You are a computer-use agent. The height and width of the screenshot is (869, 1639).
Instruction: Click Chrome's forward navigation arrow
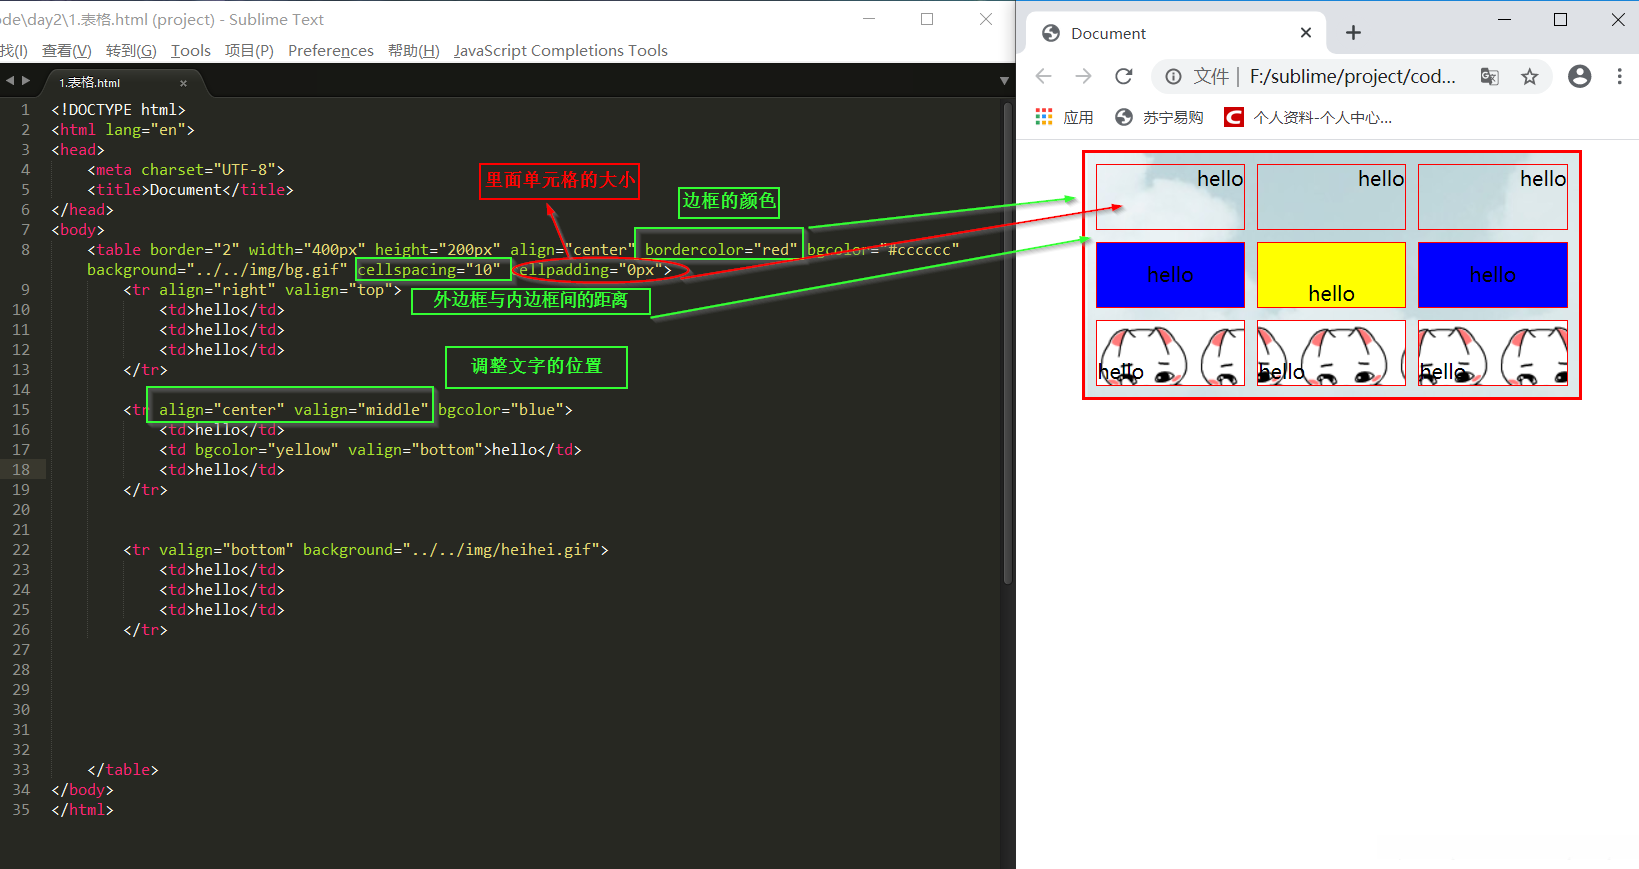coord(1083,76)
